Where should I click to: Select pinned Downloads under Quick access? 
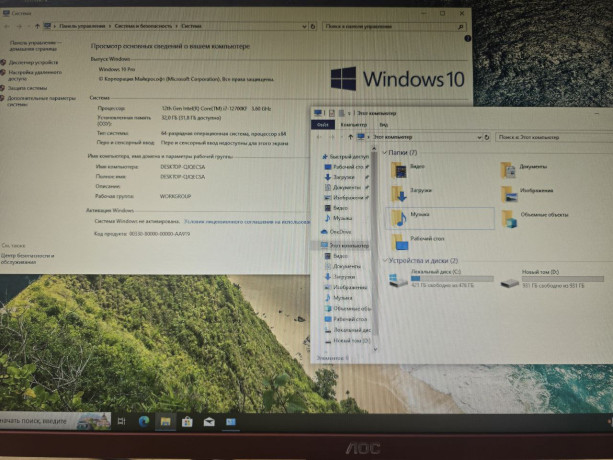point(346,177)
